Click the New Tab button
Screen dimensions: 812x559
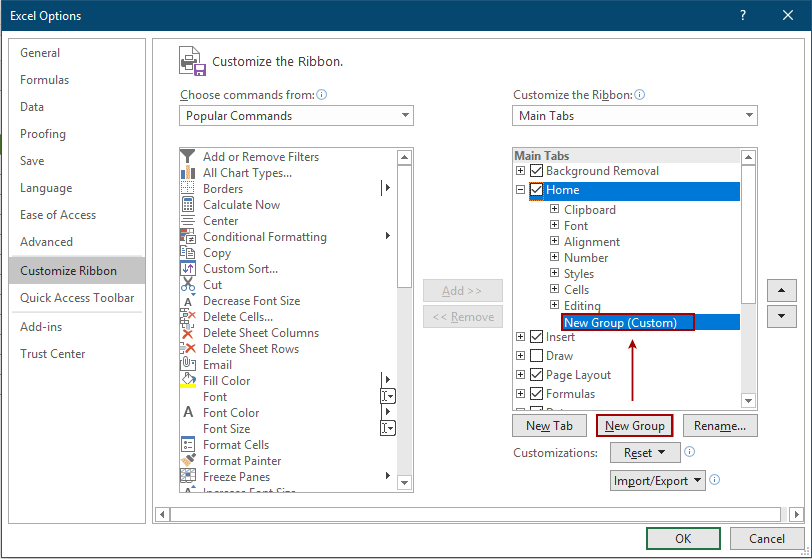549,426
